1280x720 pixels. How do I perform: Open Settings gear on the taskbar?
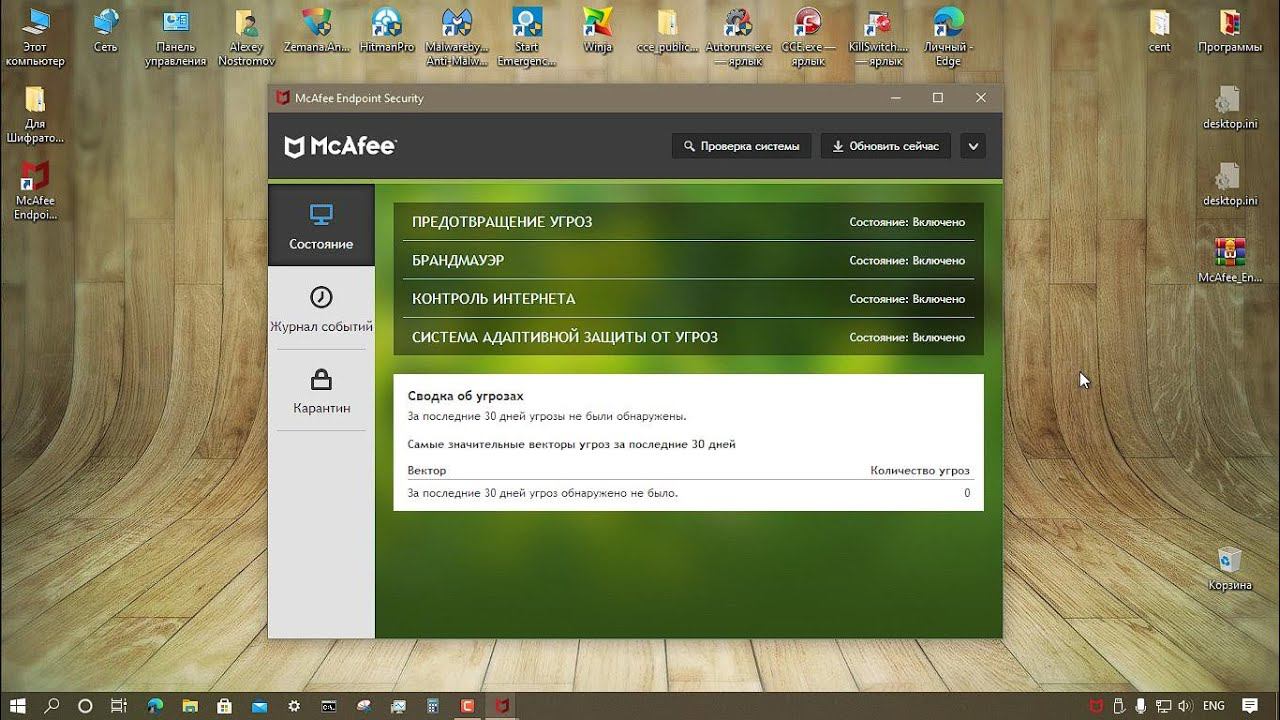tap(294, 705)
